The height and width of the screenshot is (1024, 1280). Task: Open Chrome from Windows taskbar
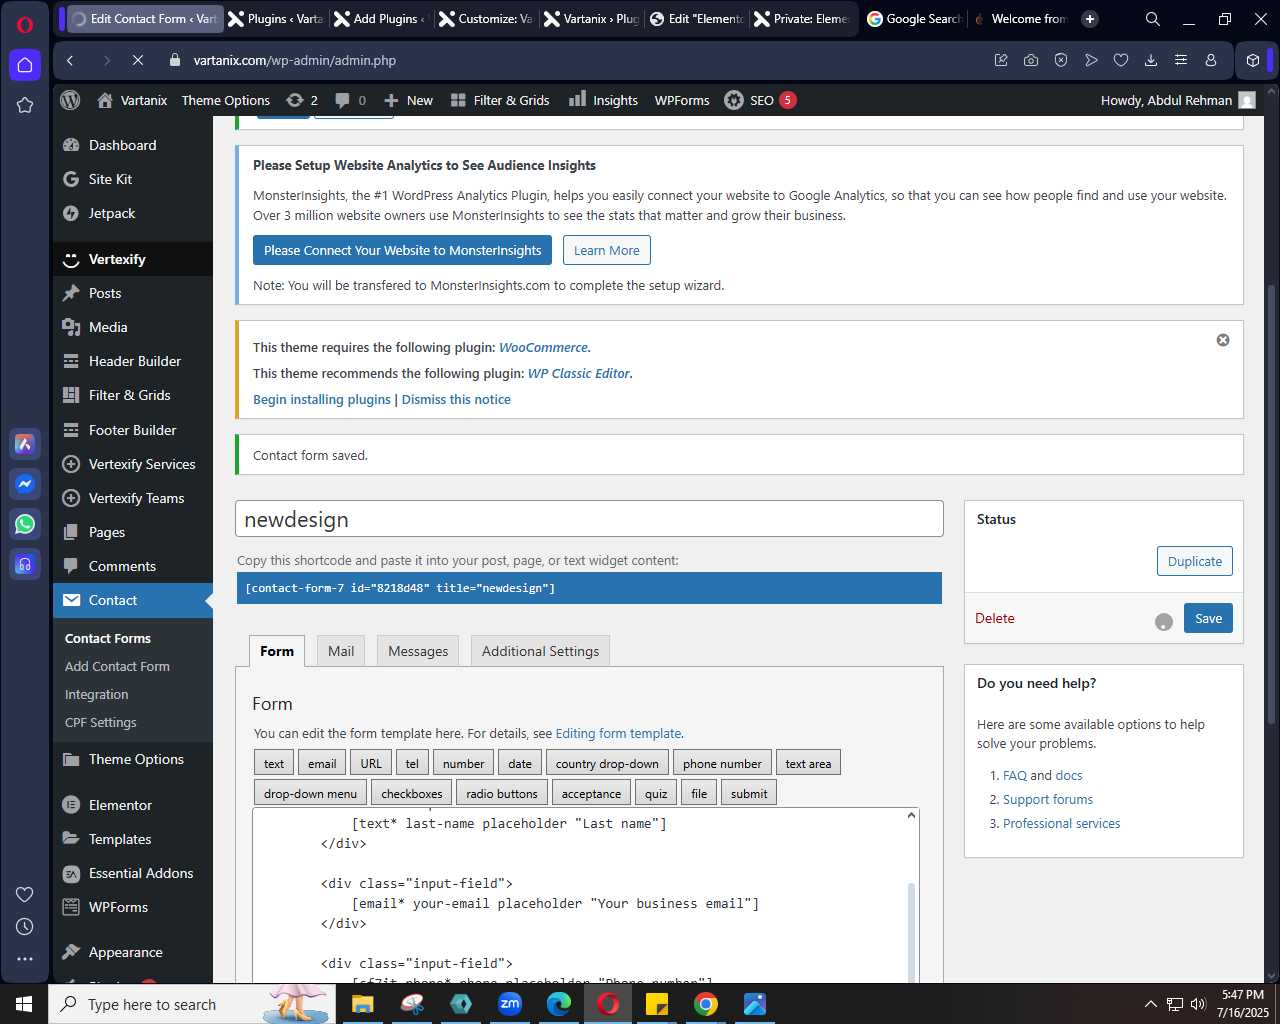706,1004
